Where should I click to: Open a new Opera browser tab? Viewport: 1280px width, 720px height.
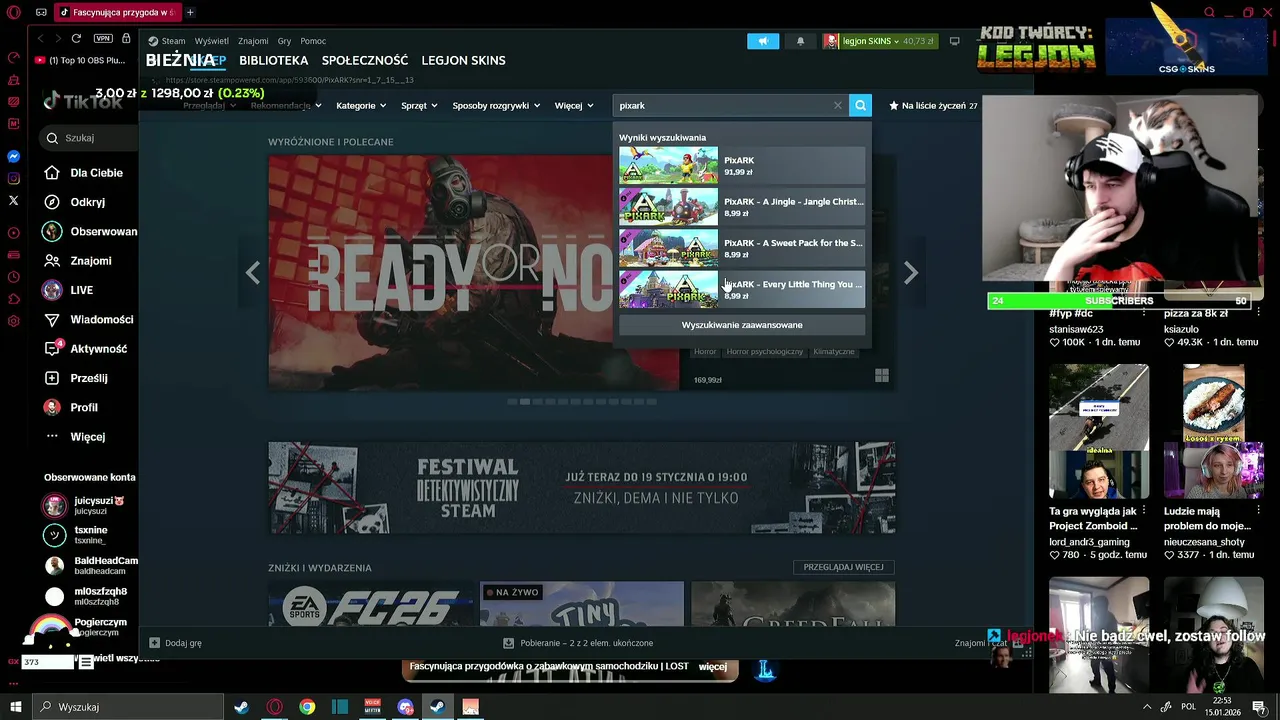click(190, 12)
